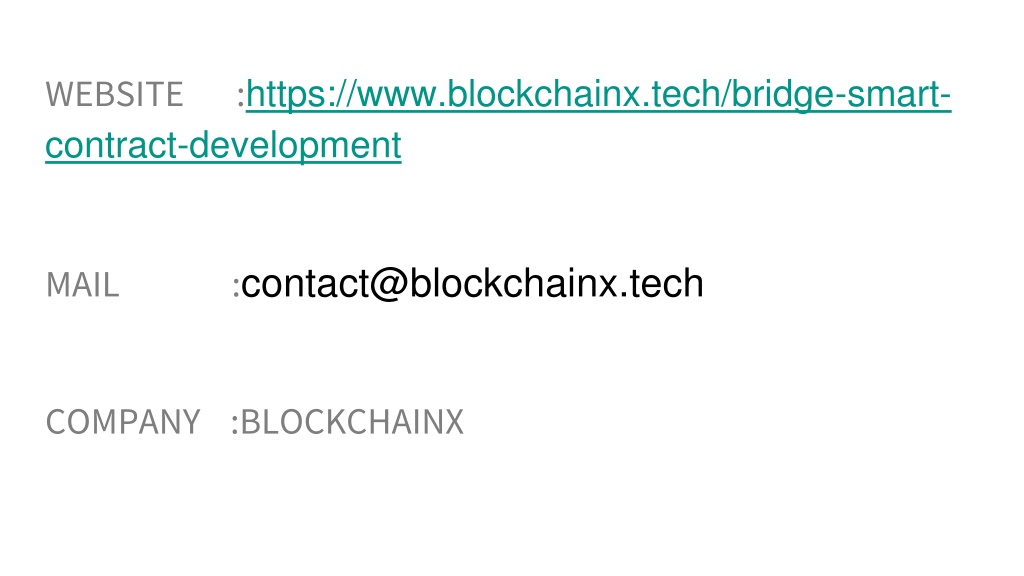Click the contact@blockchainx.tech email address
The image size is (1024, 576).
pos(472,284)
